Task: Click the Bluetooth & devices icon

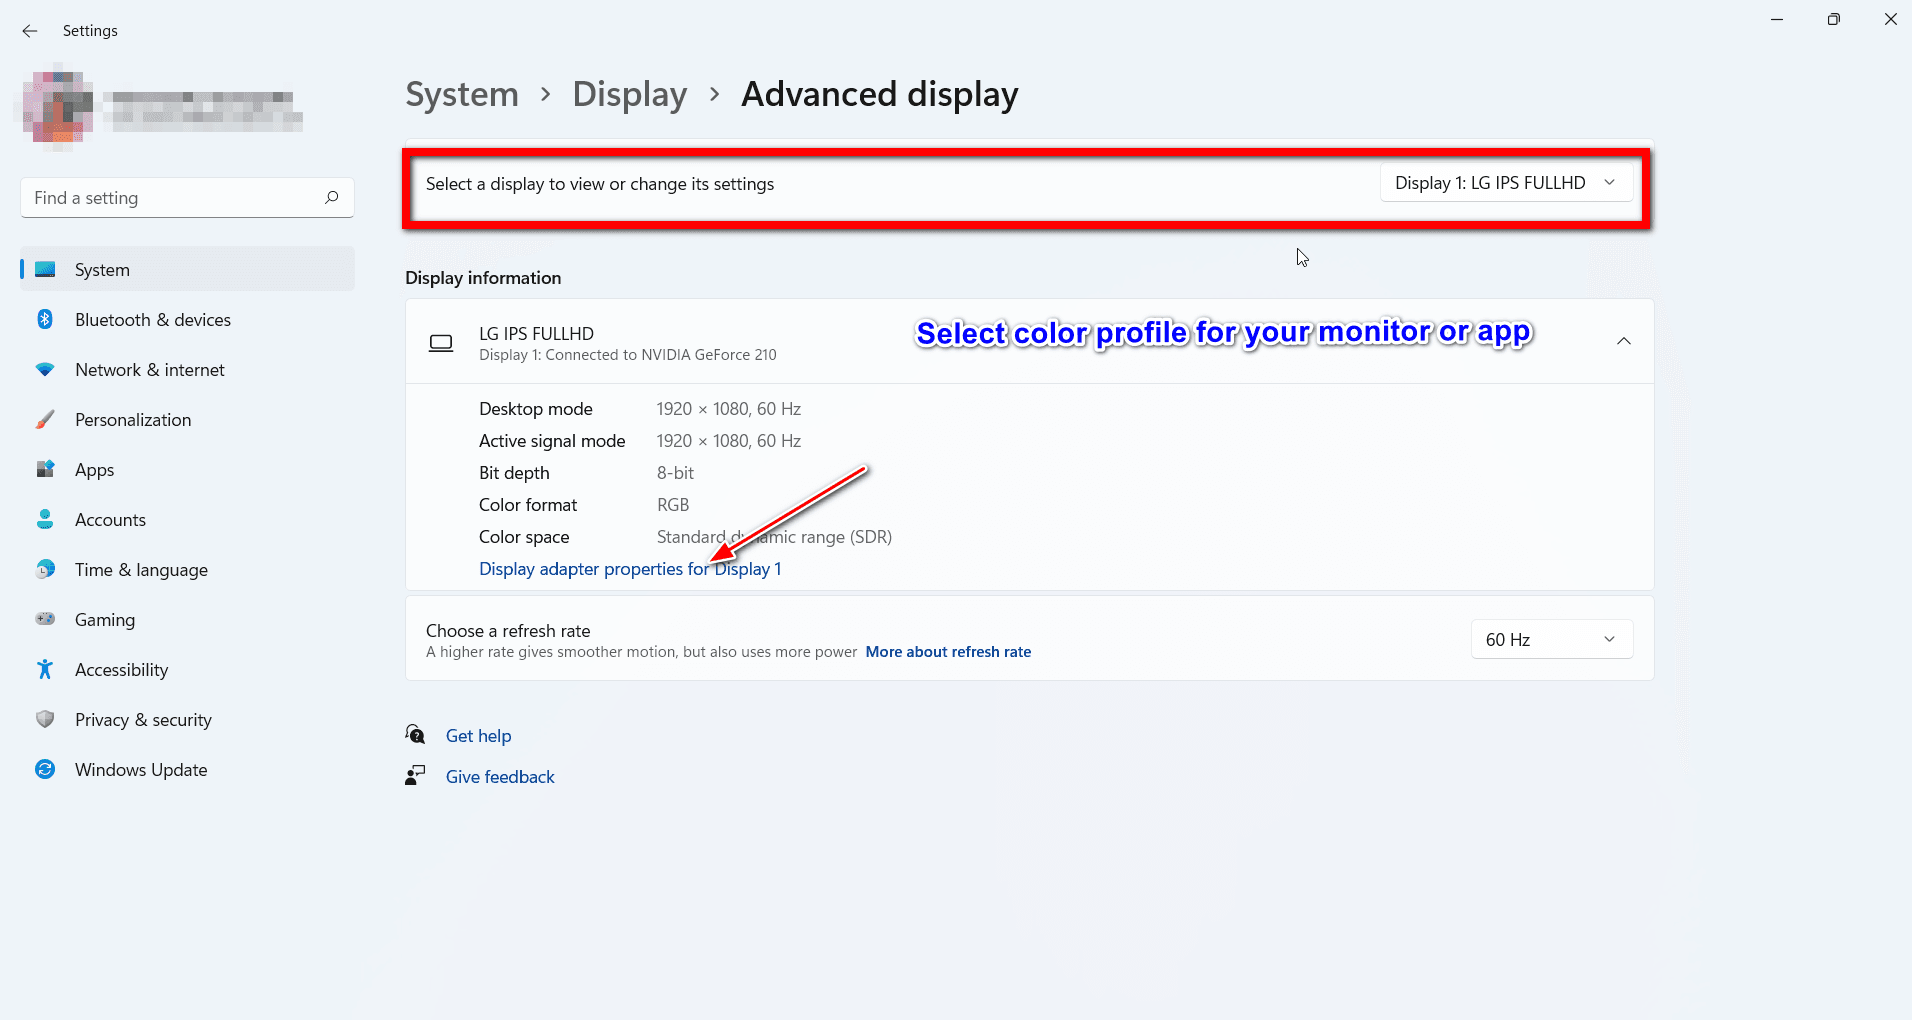Action: point(45,319)
